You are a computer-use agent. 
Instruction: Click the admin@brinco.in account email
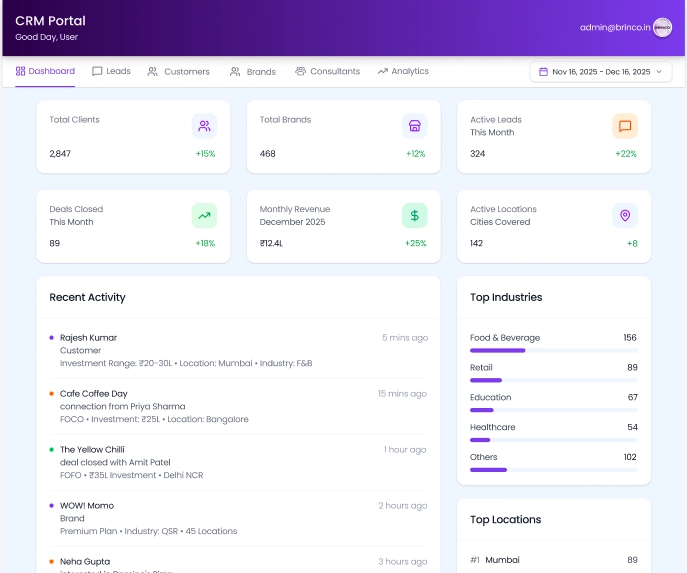614,28
